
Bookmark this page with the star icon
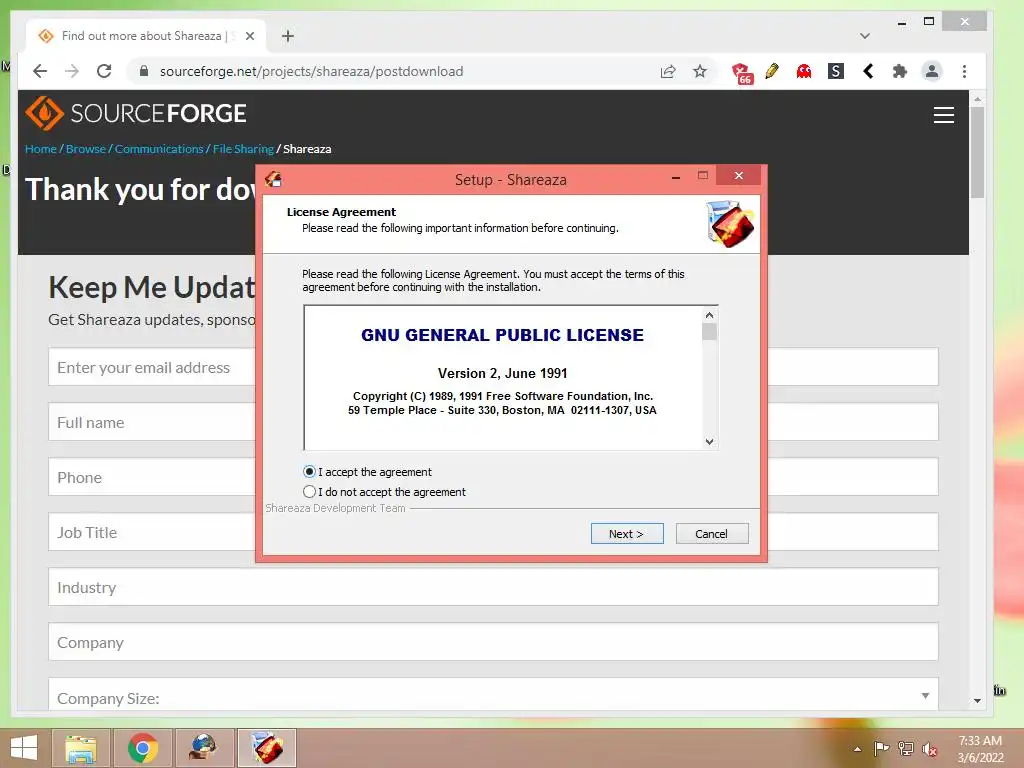pyautogui.click(x=700, y=71)
